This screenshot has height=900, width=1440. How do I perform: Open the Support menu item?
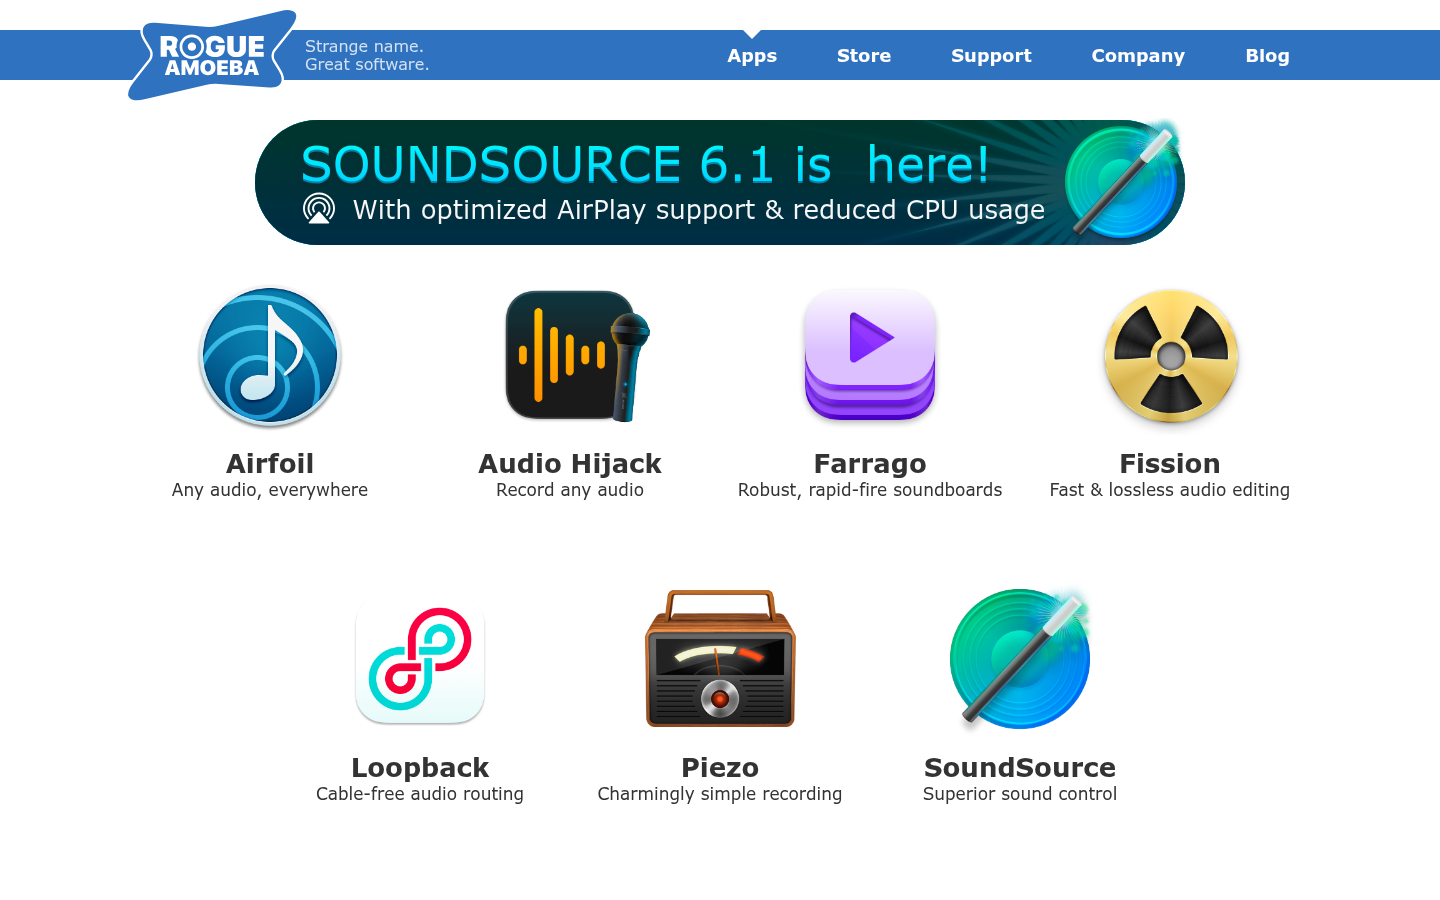click(x=991, y=56)
